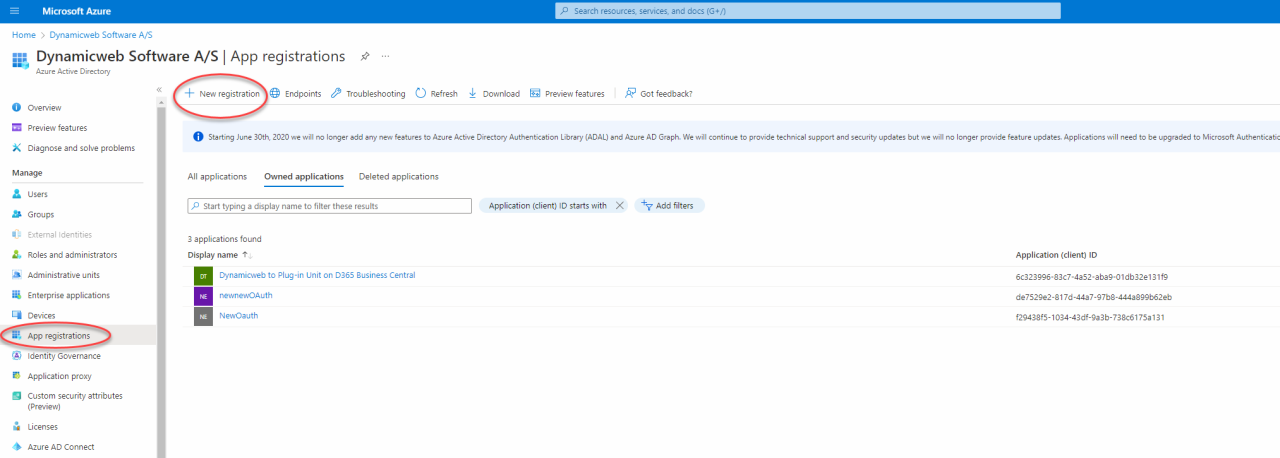Click New registration button
Screen dimensions: 1280x458
point(222,94)
